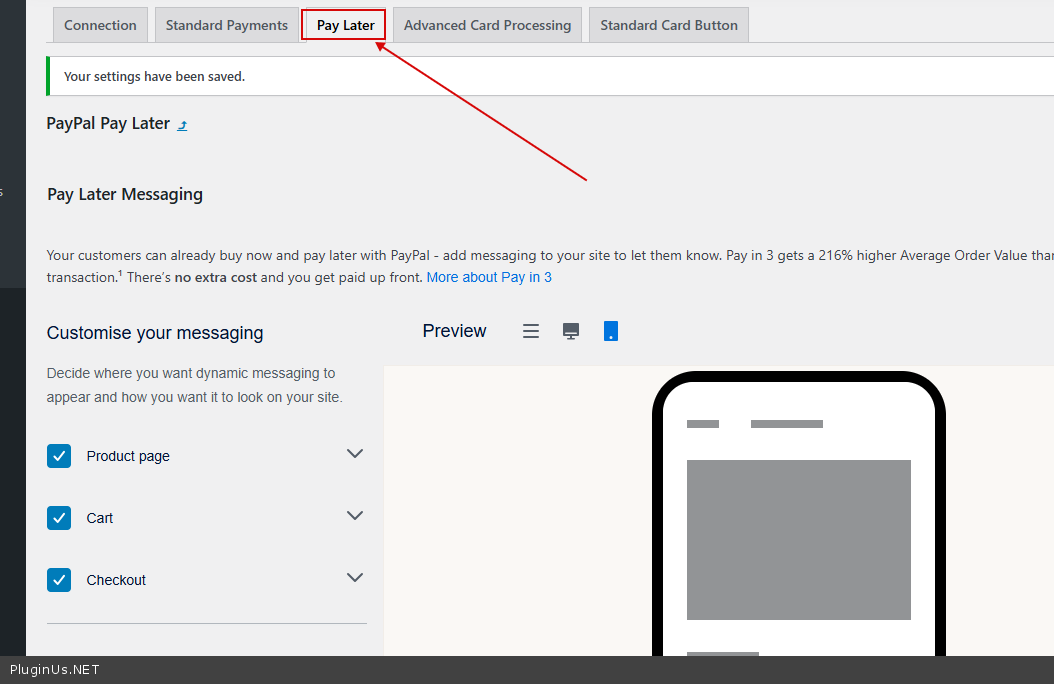The height and width of the screenshot is (684, 1054).
Task: Open the Standard Payments tab
Action: (x=227, y=25)
